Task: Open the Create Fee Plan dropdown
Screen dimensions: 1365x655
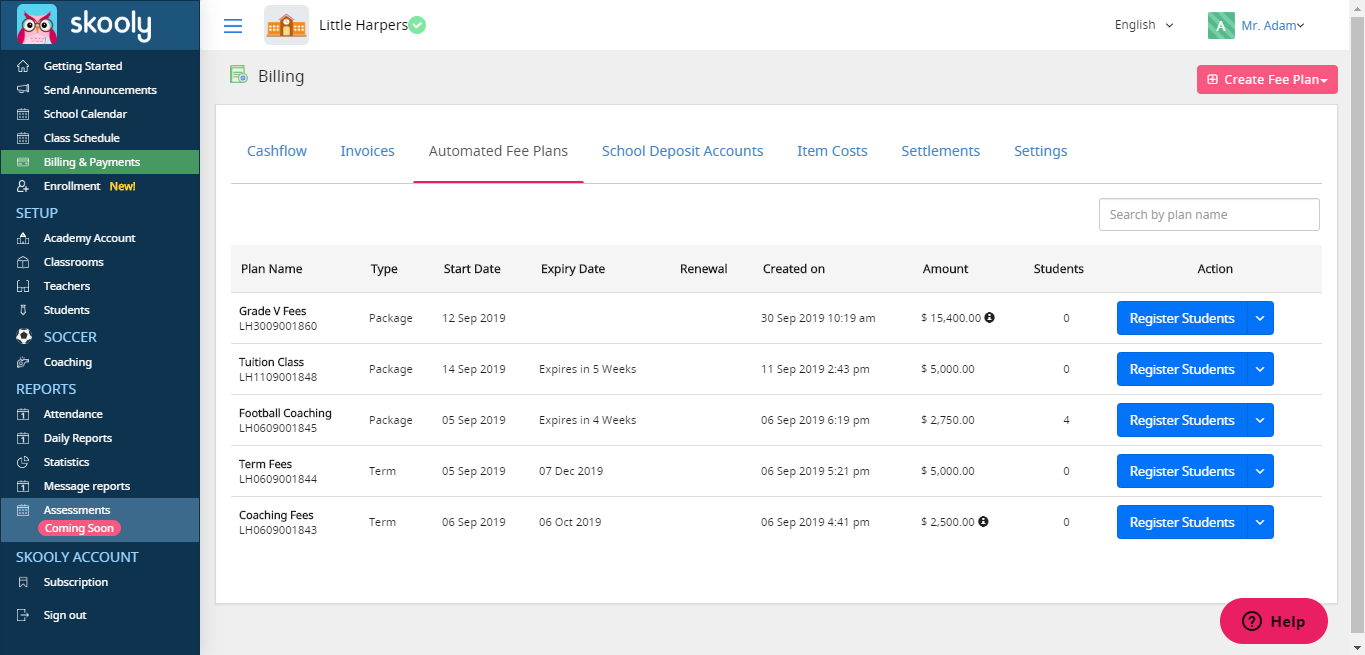Action: [x=1267, y=80]
